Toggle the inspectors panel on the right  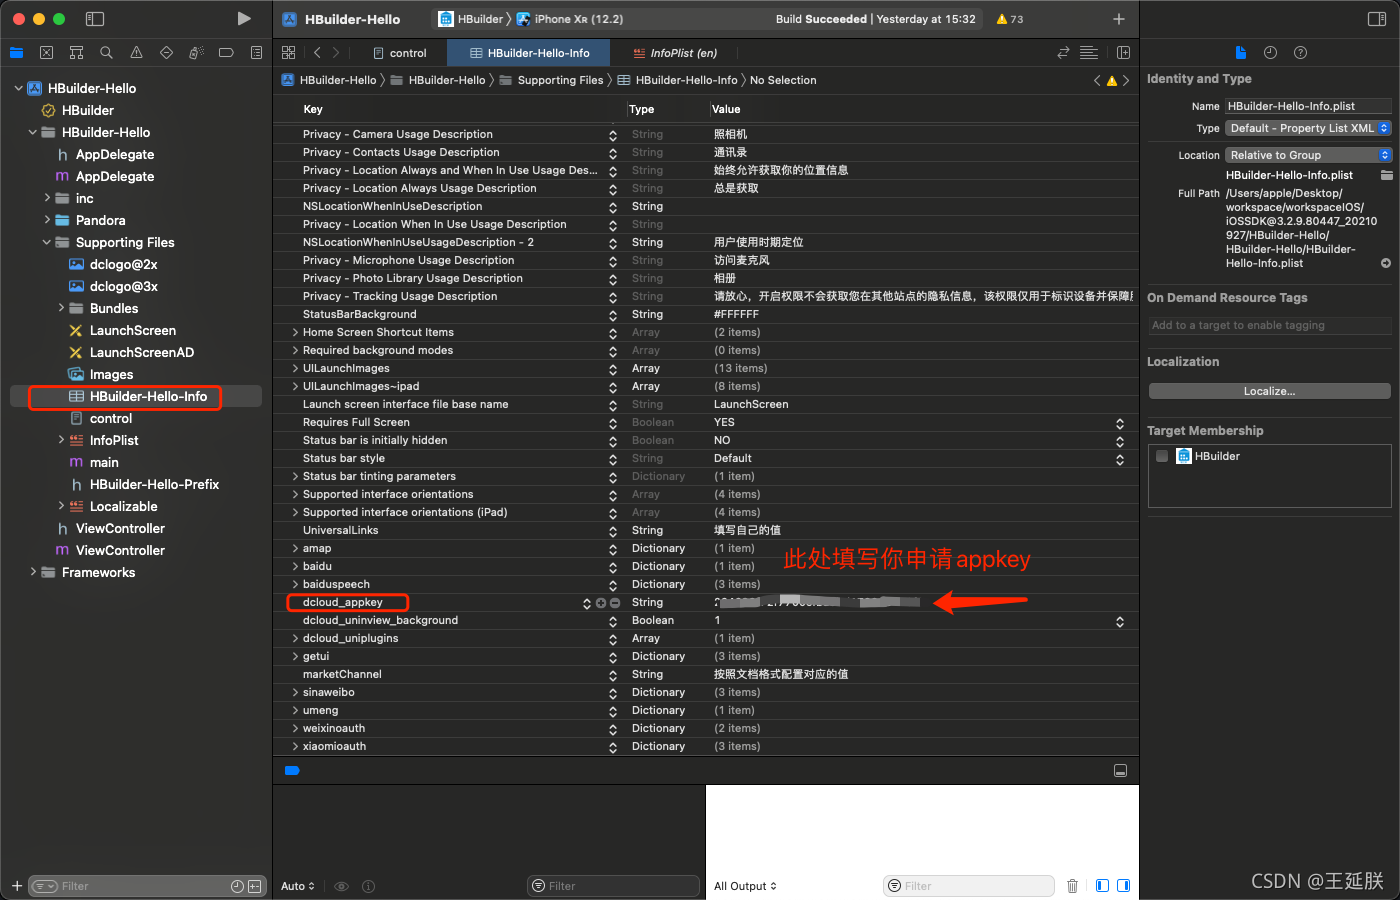coord(1377,19)
